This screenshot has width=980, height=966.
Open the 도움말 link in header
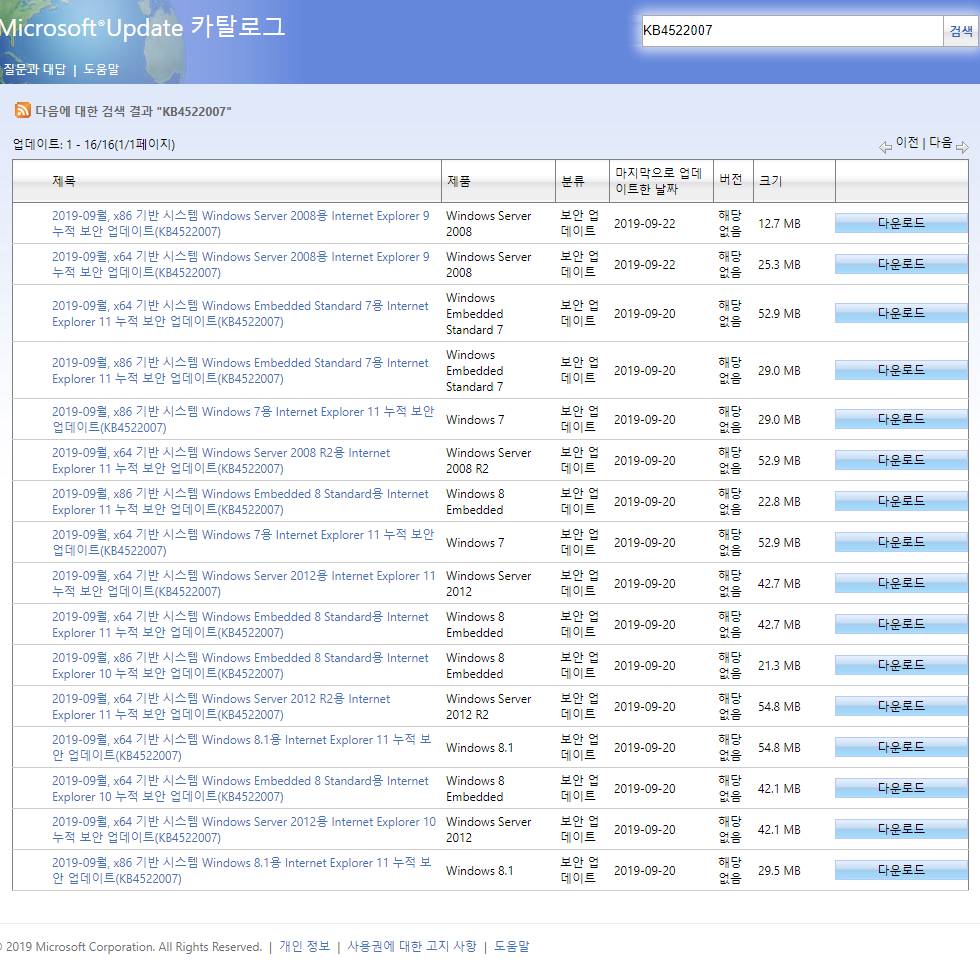[x=101, y=69]
